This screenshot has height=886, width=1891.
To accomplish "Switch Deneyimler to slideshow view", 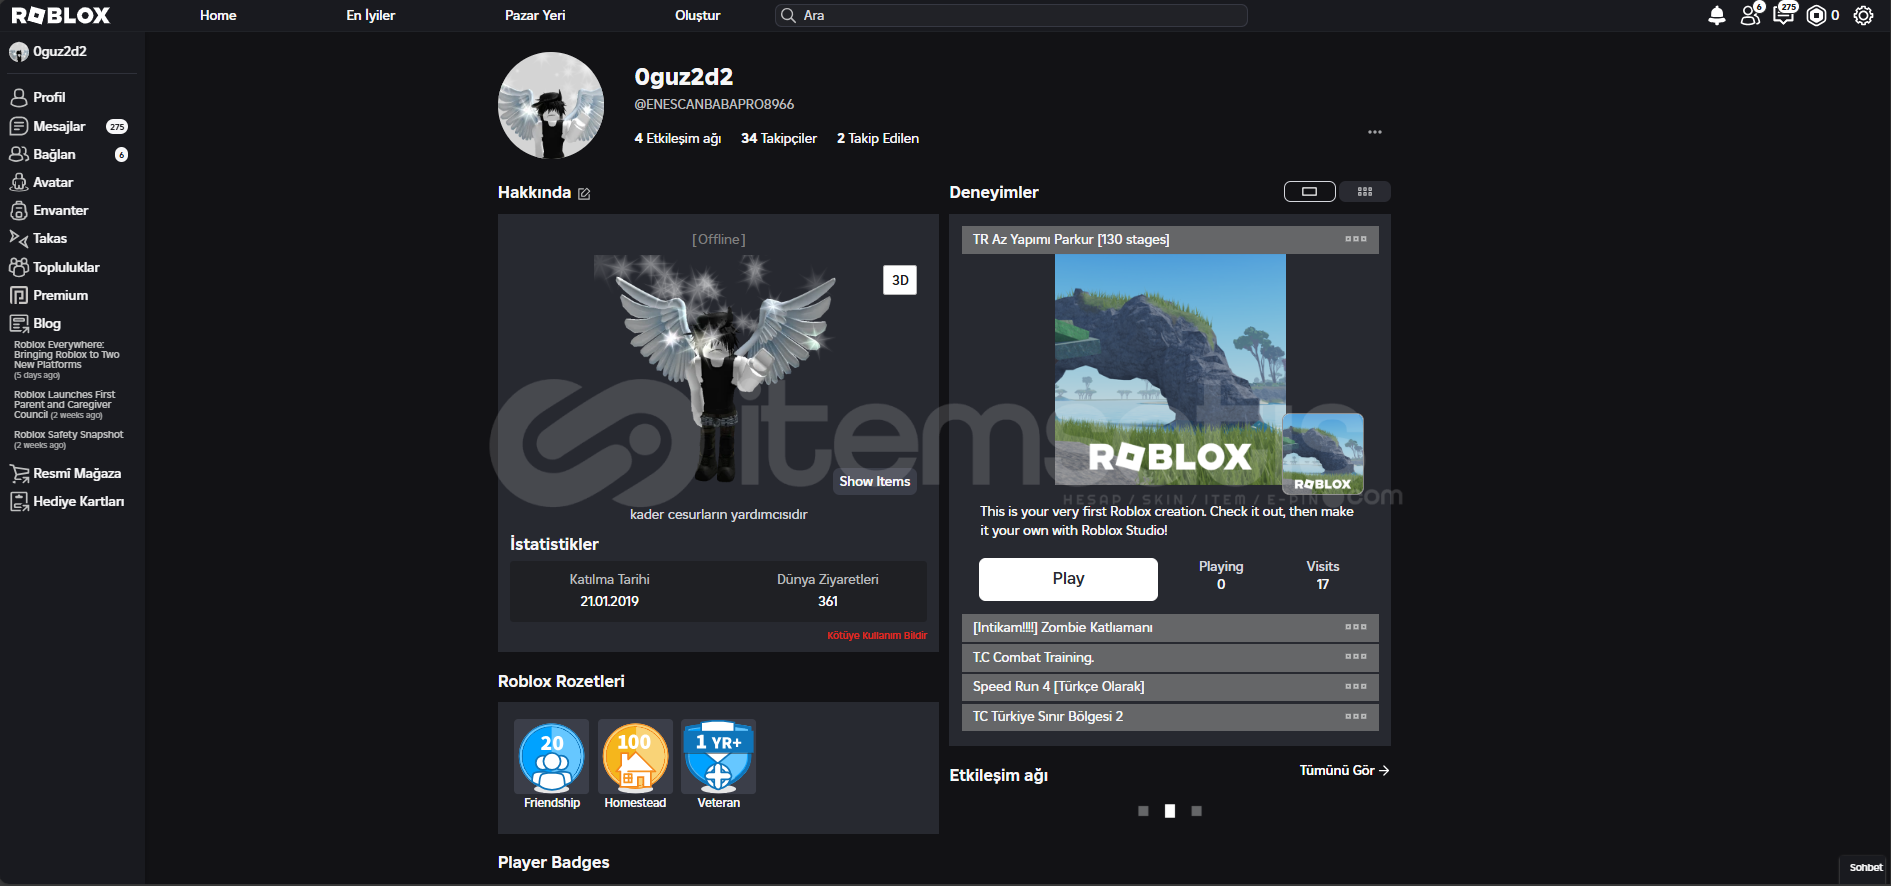I will tap(1309, 191).
